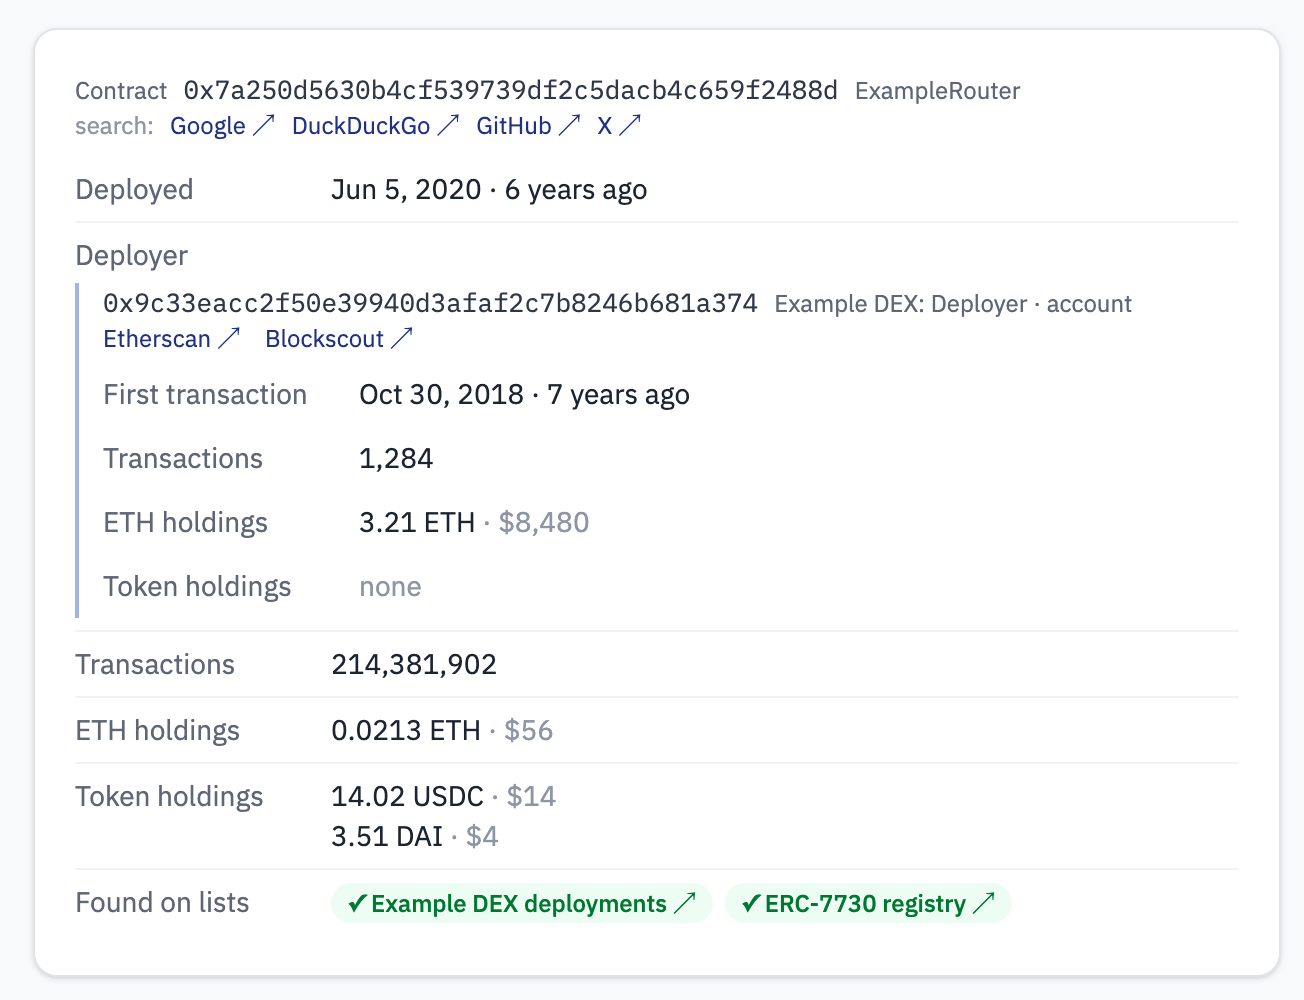Click the First transaction row label
The width and height of the screenshot is (1304, 1000).
(x=205, y=395)
